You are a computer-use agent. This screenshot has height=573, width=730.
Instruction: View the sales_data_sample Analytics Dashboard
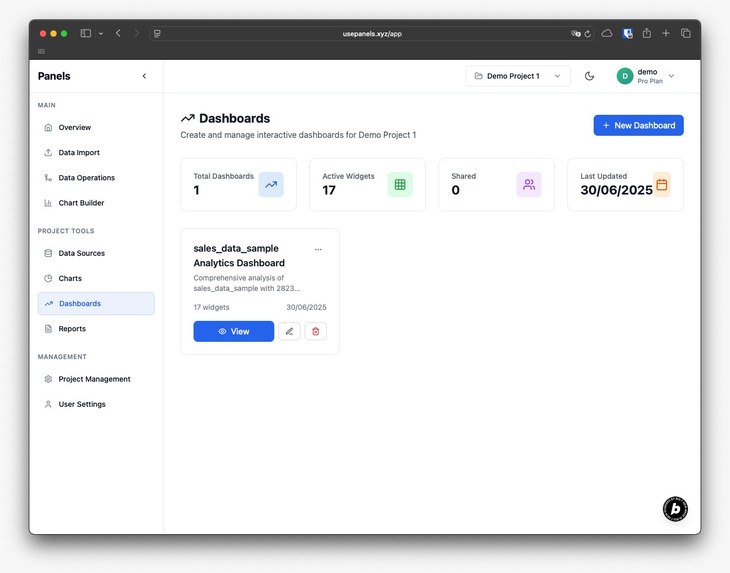pos(234,331)
